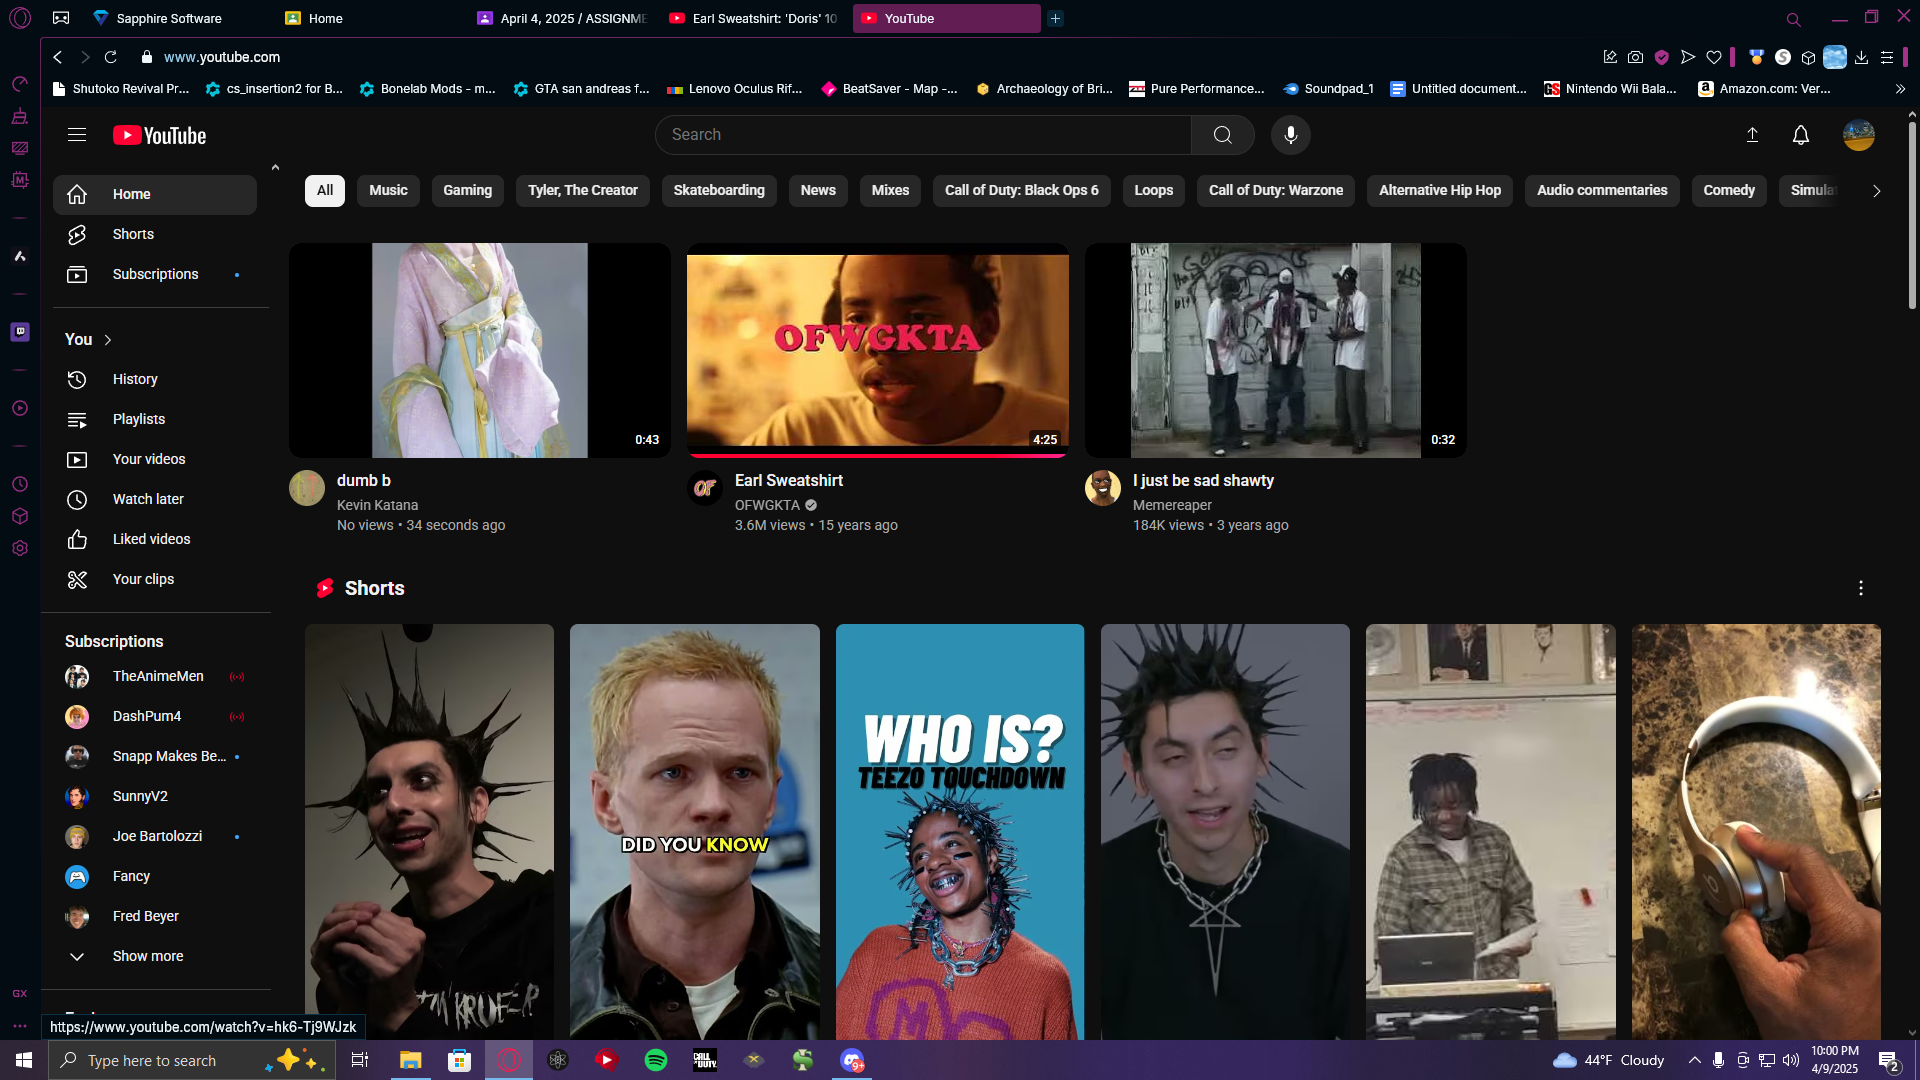This screenshot has width=1920, height=1080.
Task: Go back in the browser
Action: click(x=58, y=57)
